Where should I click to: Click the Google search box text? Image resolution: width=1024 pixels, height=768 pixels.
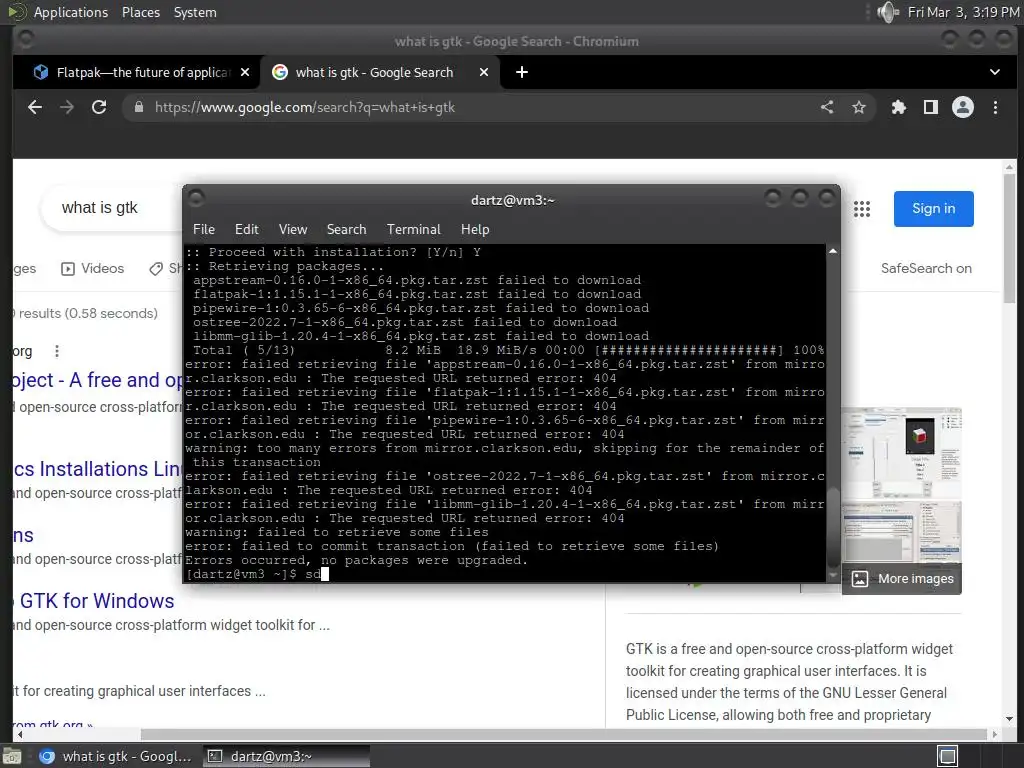(99, 208)
